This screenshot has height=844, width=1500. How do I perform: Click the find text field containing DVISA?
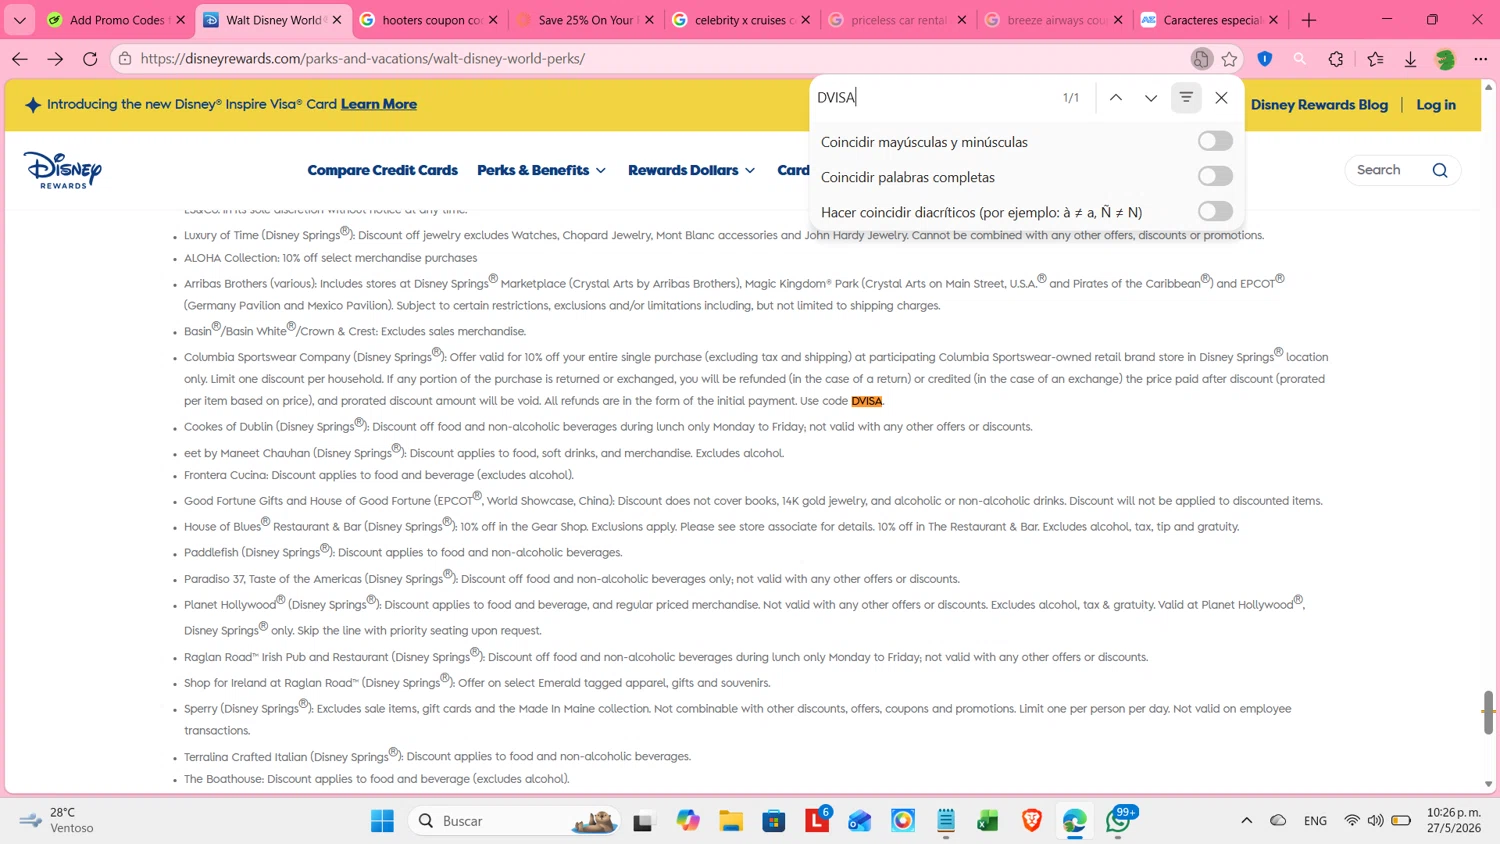pos(935,97)
